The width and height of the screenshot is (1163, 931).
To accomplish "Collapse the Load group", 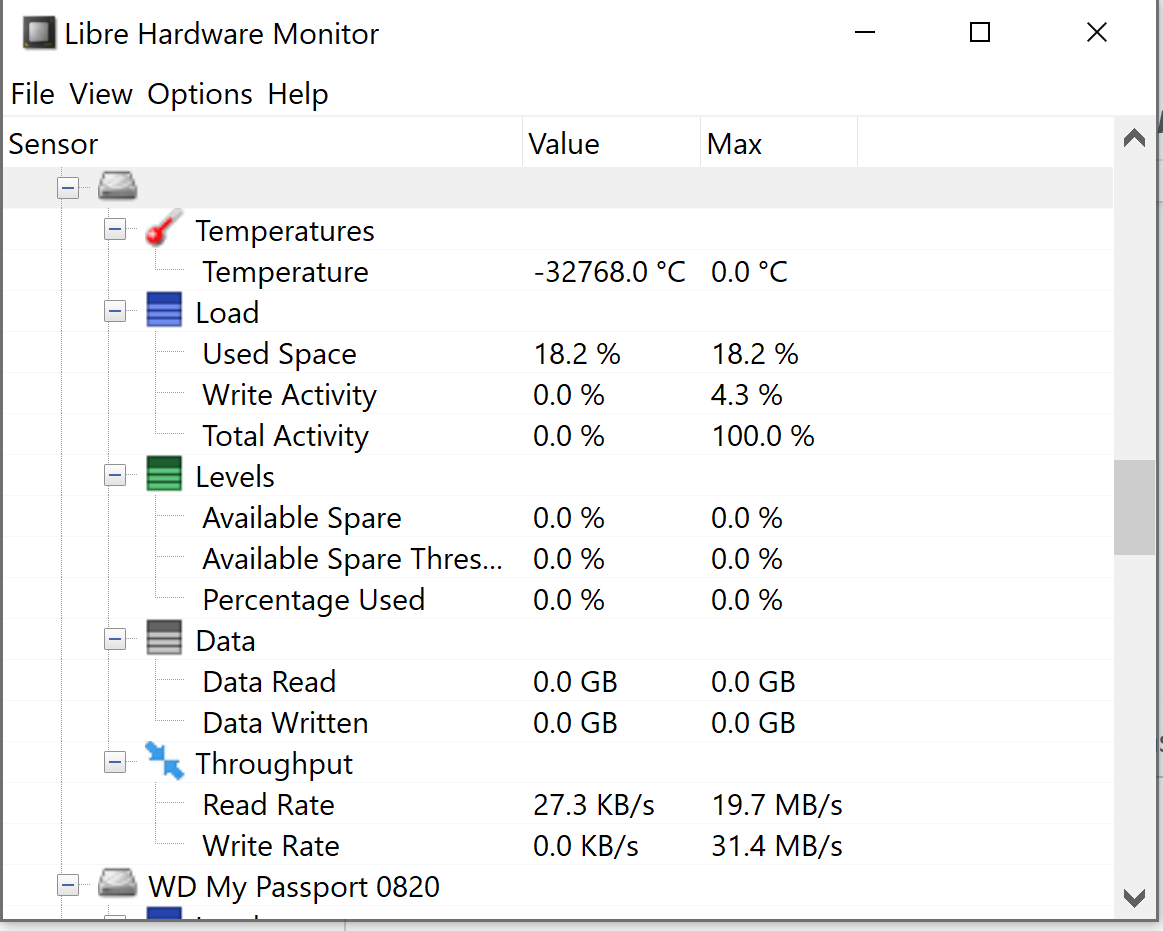I will click(114, 310).
